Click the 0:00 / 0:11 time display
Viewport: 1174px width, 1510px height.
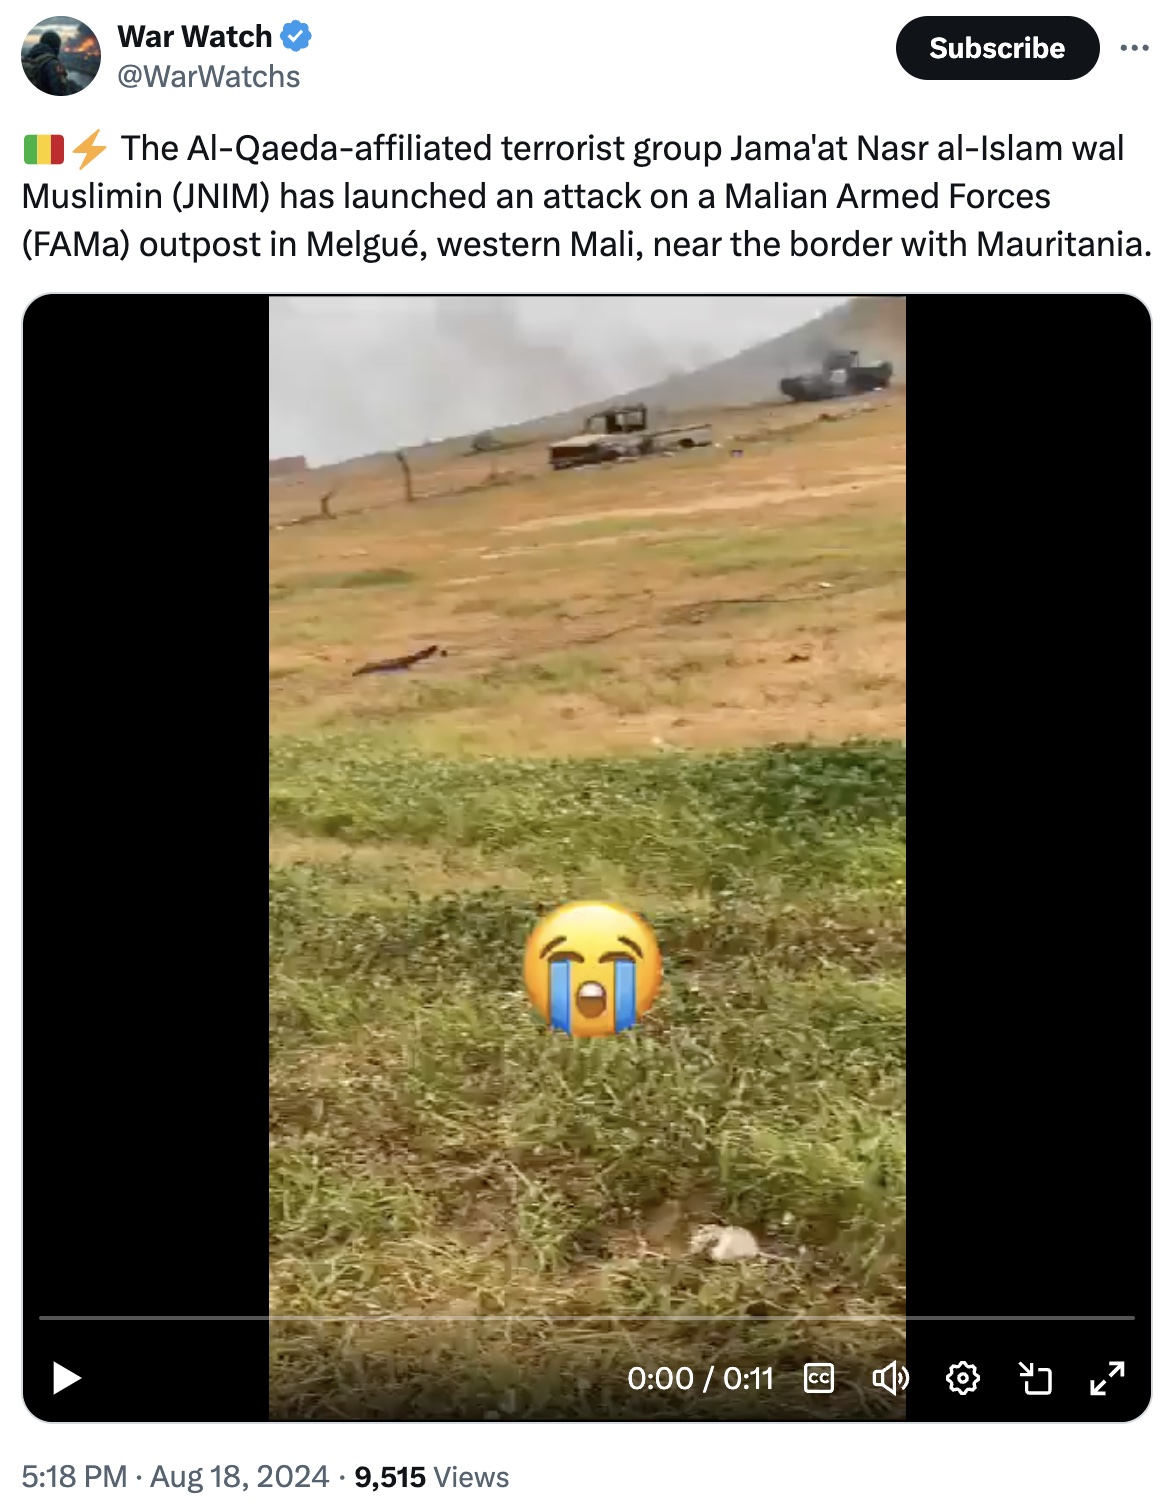(x=701, y=1379)
